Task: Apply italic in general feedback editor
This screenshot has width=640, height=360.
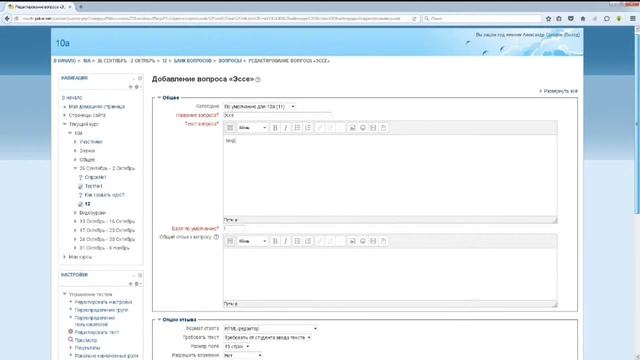Action: 286,241
